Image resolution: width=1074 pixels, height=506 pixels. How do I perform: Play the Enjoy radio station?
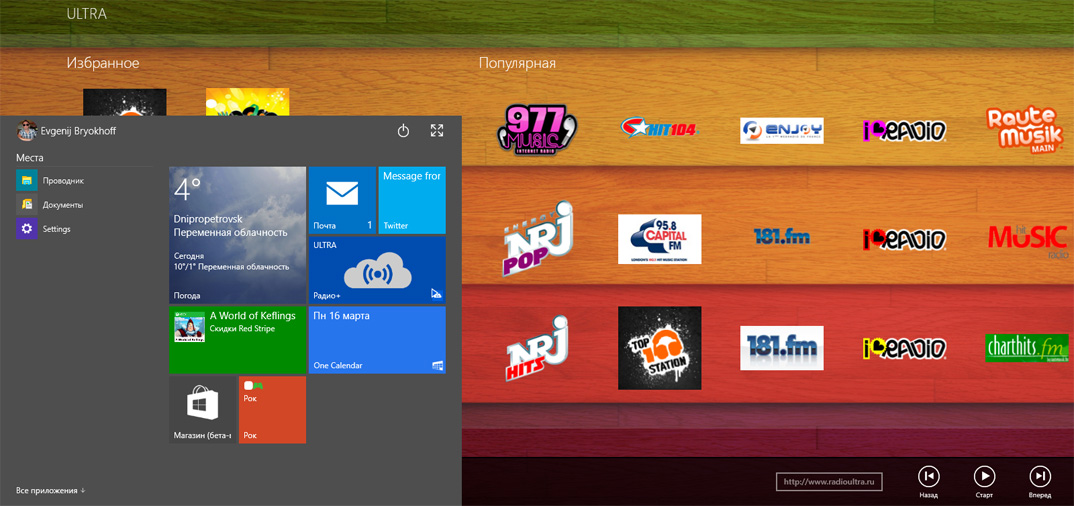pyautogui.click(x=782, y=130)
